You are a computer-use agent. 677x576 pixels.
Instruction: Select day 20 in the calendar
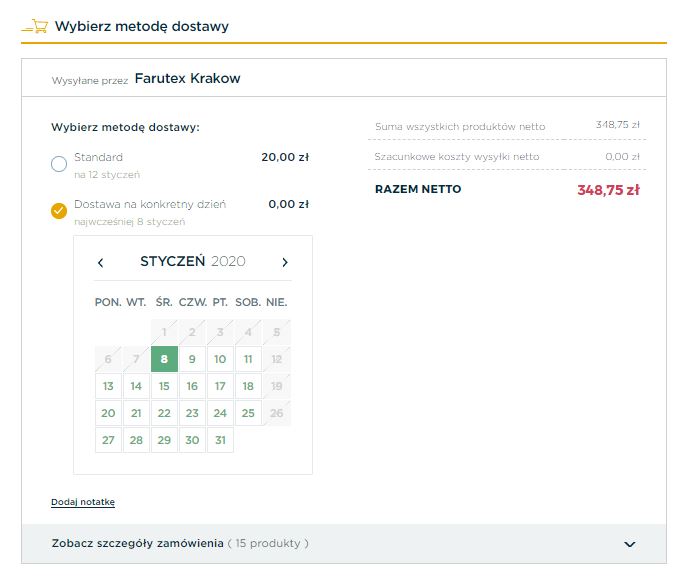point(108,413)
